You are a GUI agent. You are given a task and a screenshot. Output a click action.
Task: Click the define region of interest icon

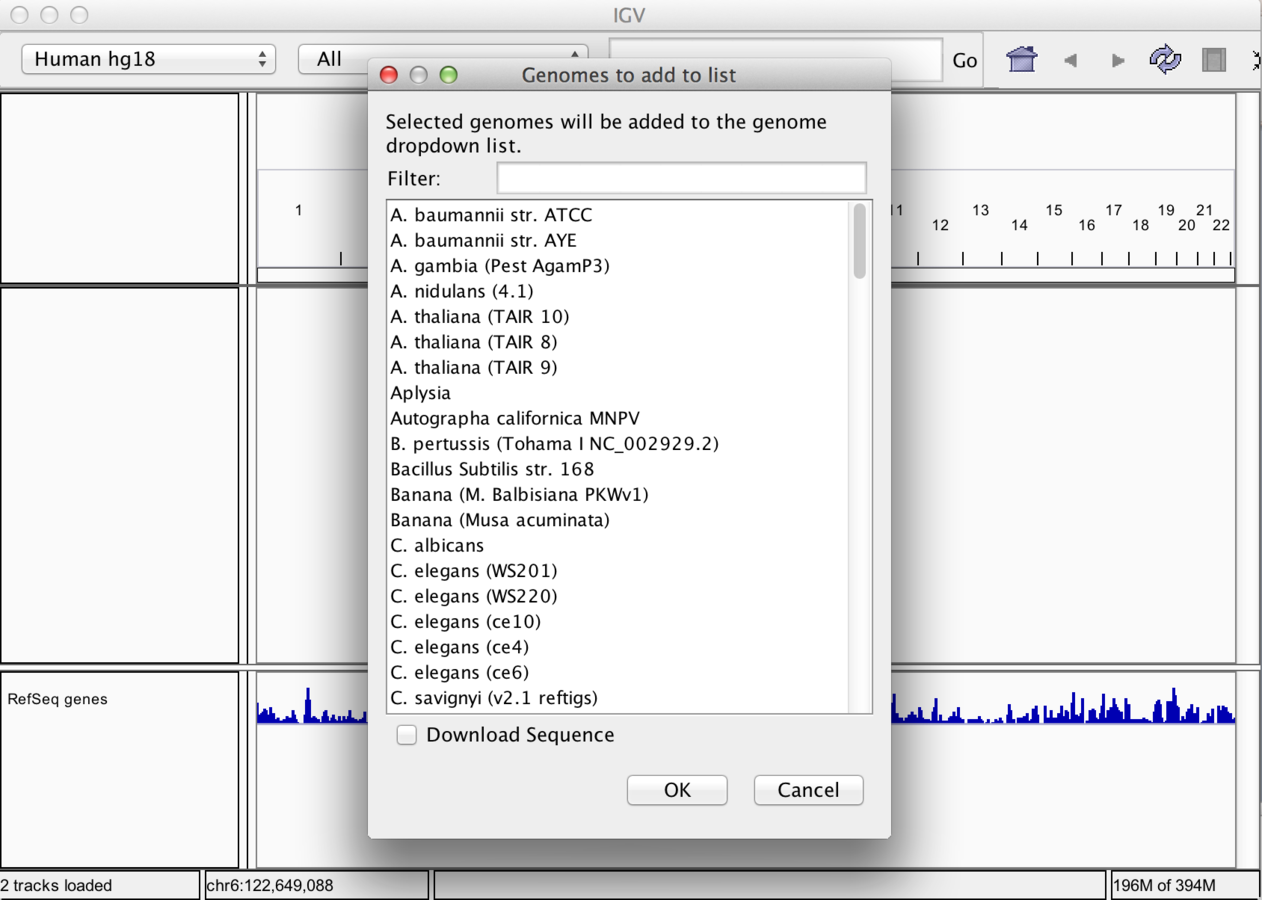[x=1214, y=60]
